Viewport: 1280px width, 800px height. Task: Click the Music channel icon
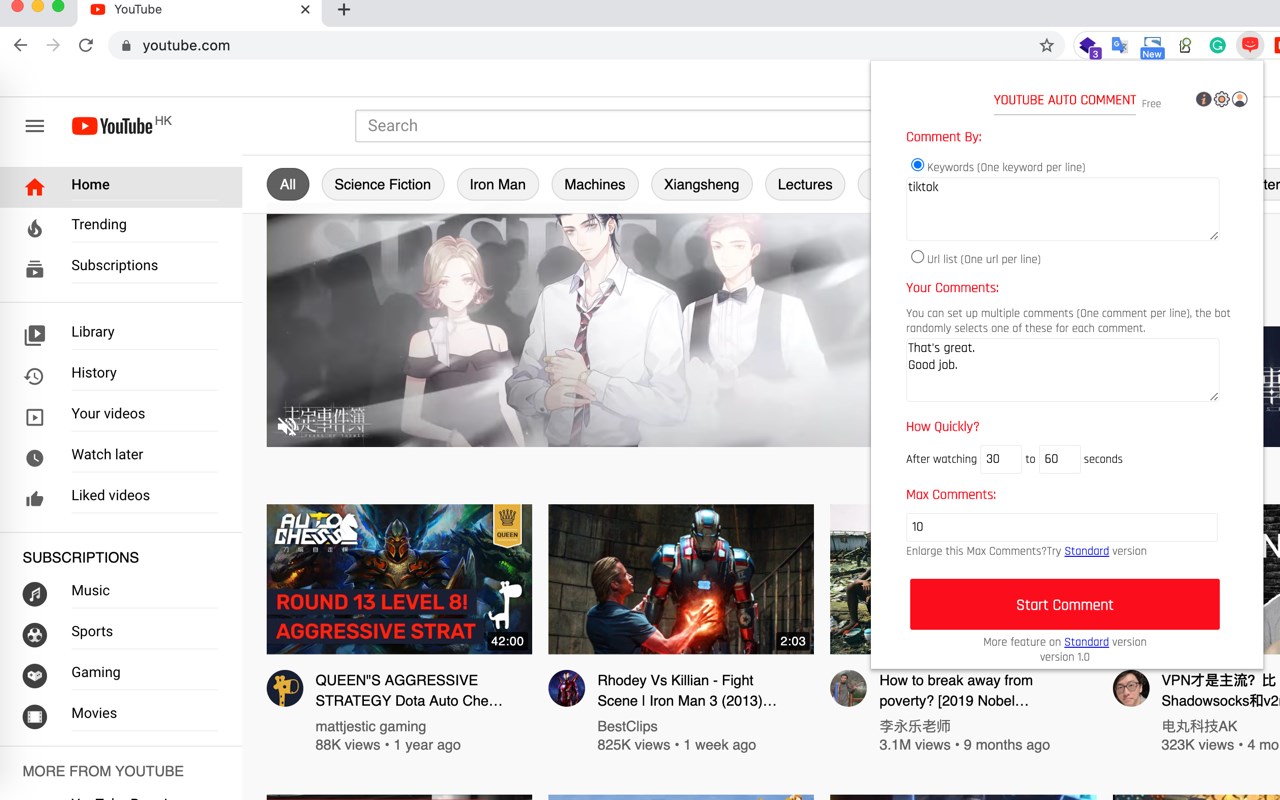tap(35, 594)
